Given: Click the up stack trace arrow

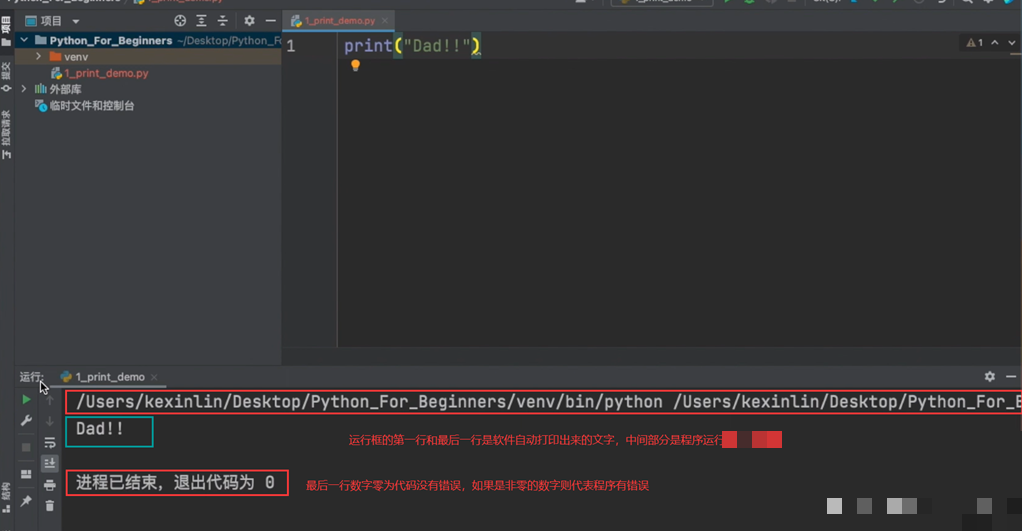Looking at the screenshot, I should [x=50, y=400].
